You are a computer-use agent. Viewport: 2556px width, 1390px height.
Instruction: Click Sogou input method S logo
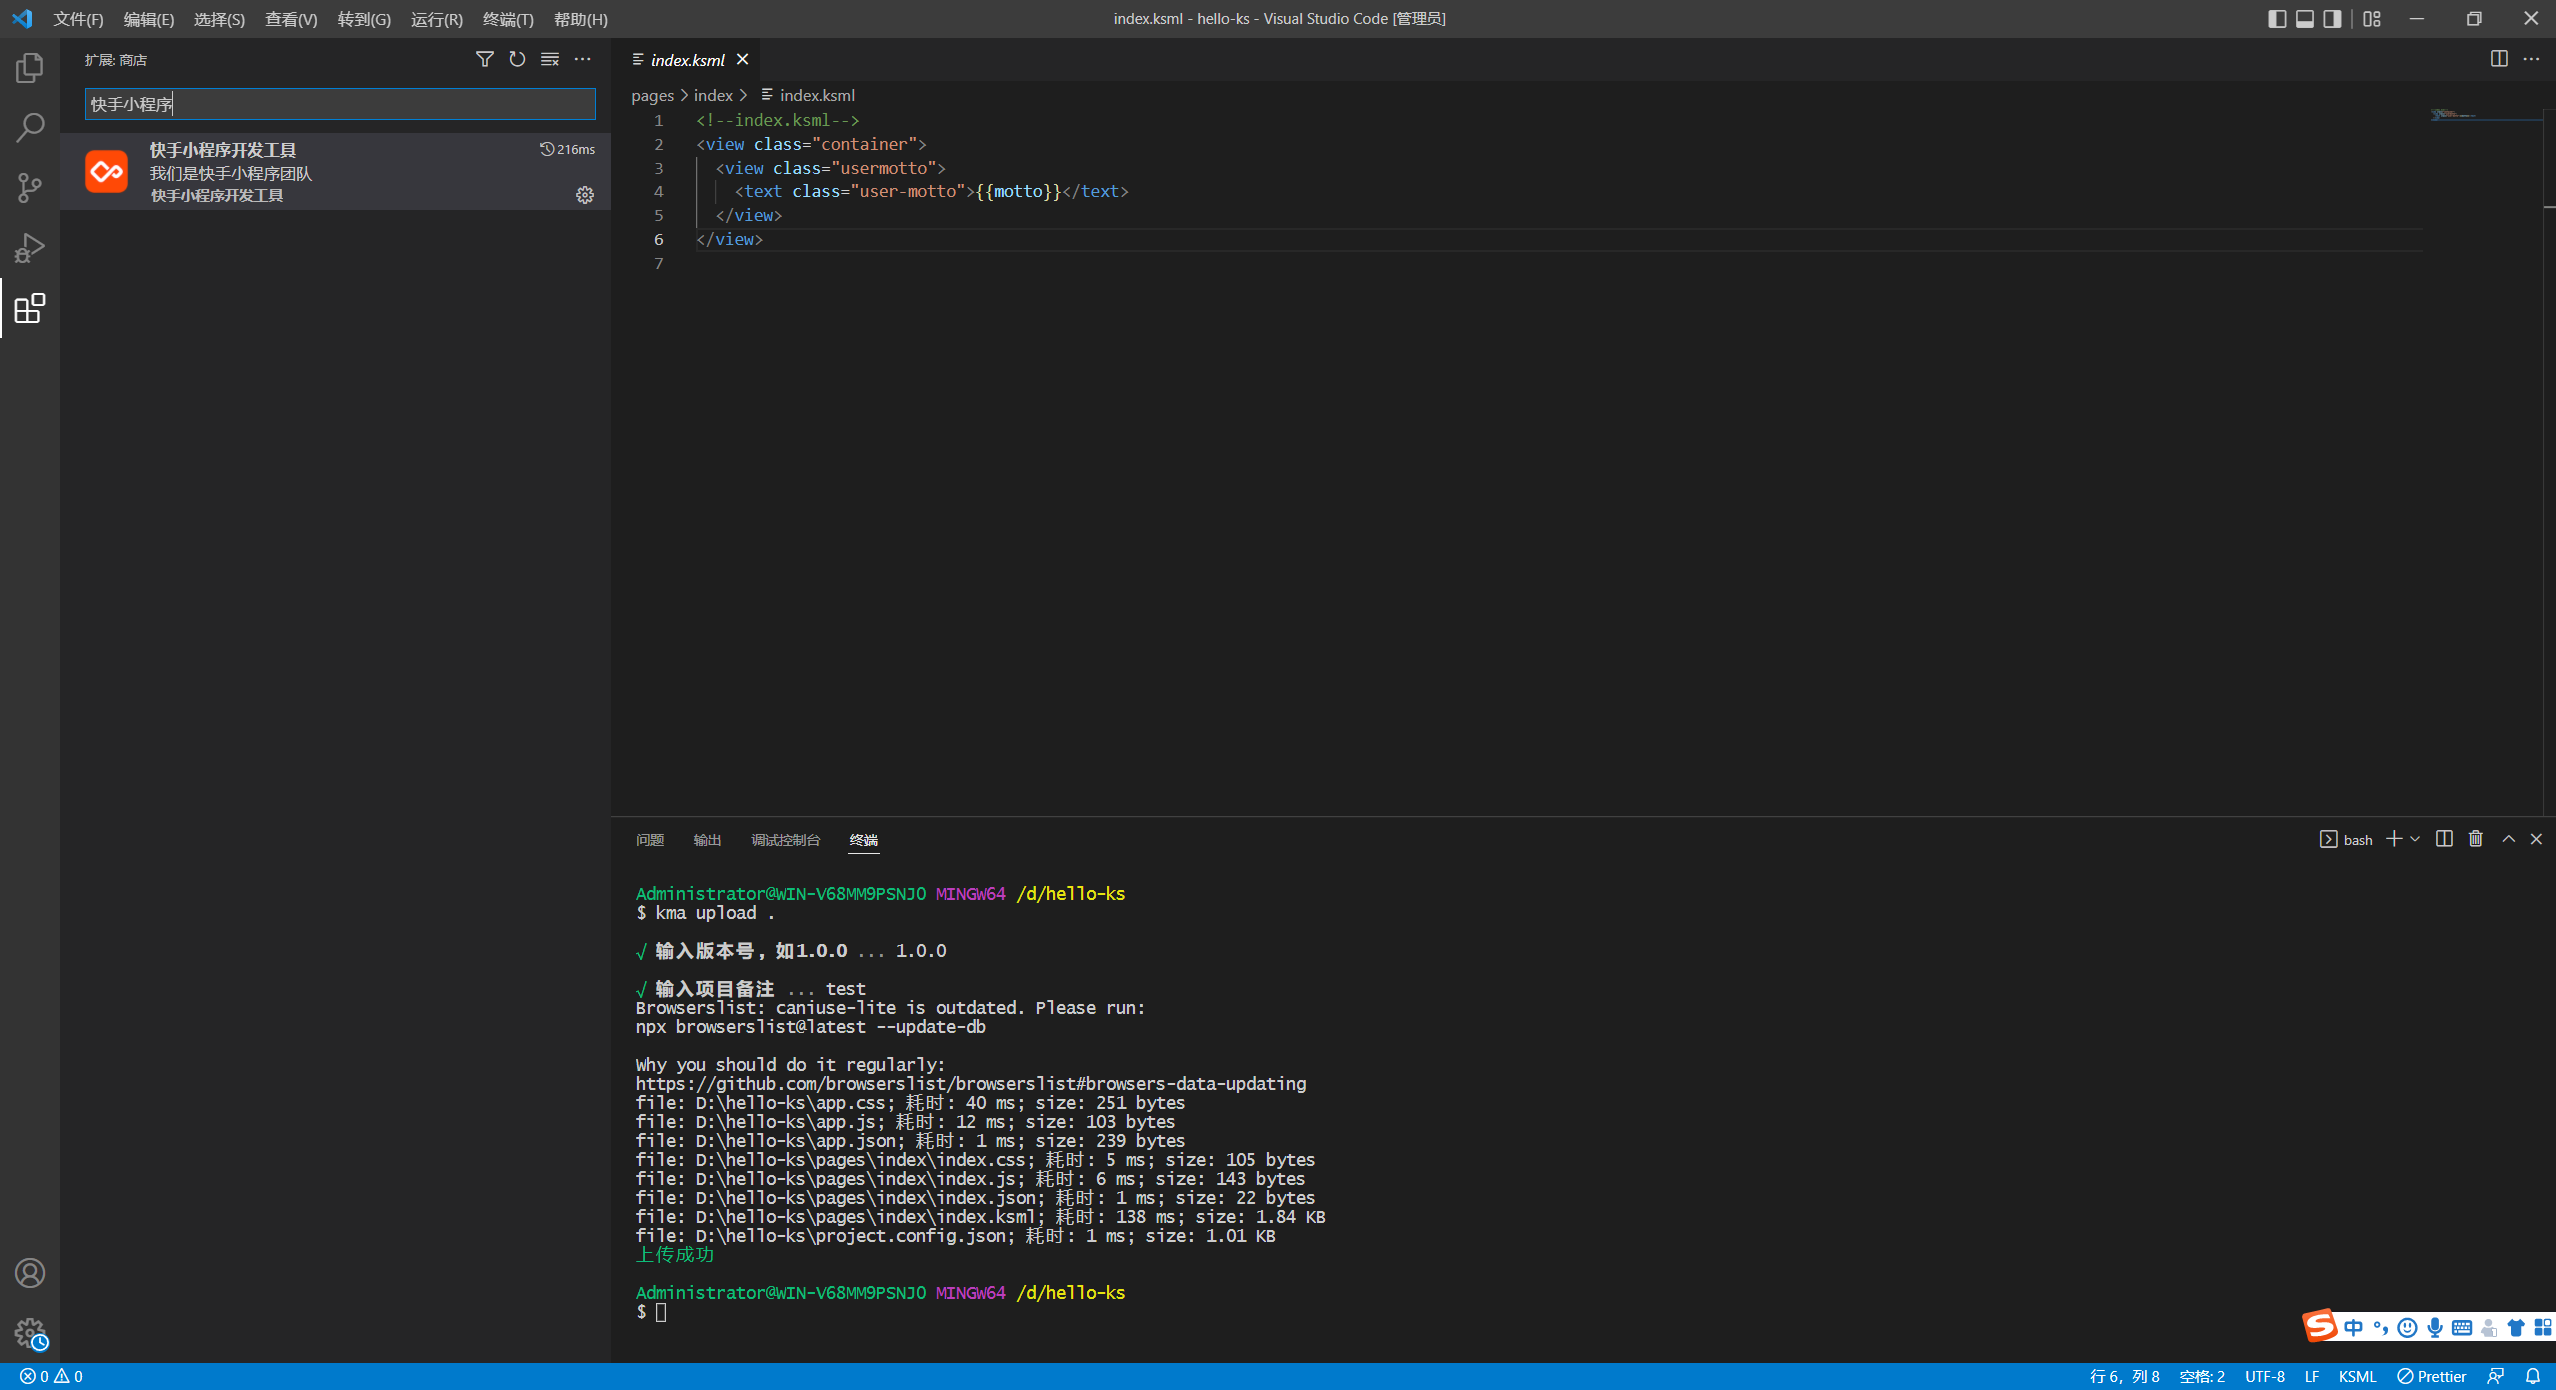pyautogui.click(x=2320, y=1326)
